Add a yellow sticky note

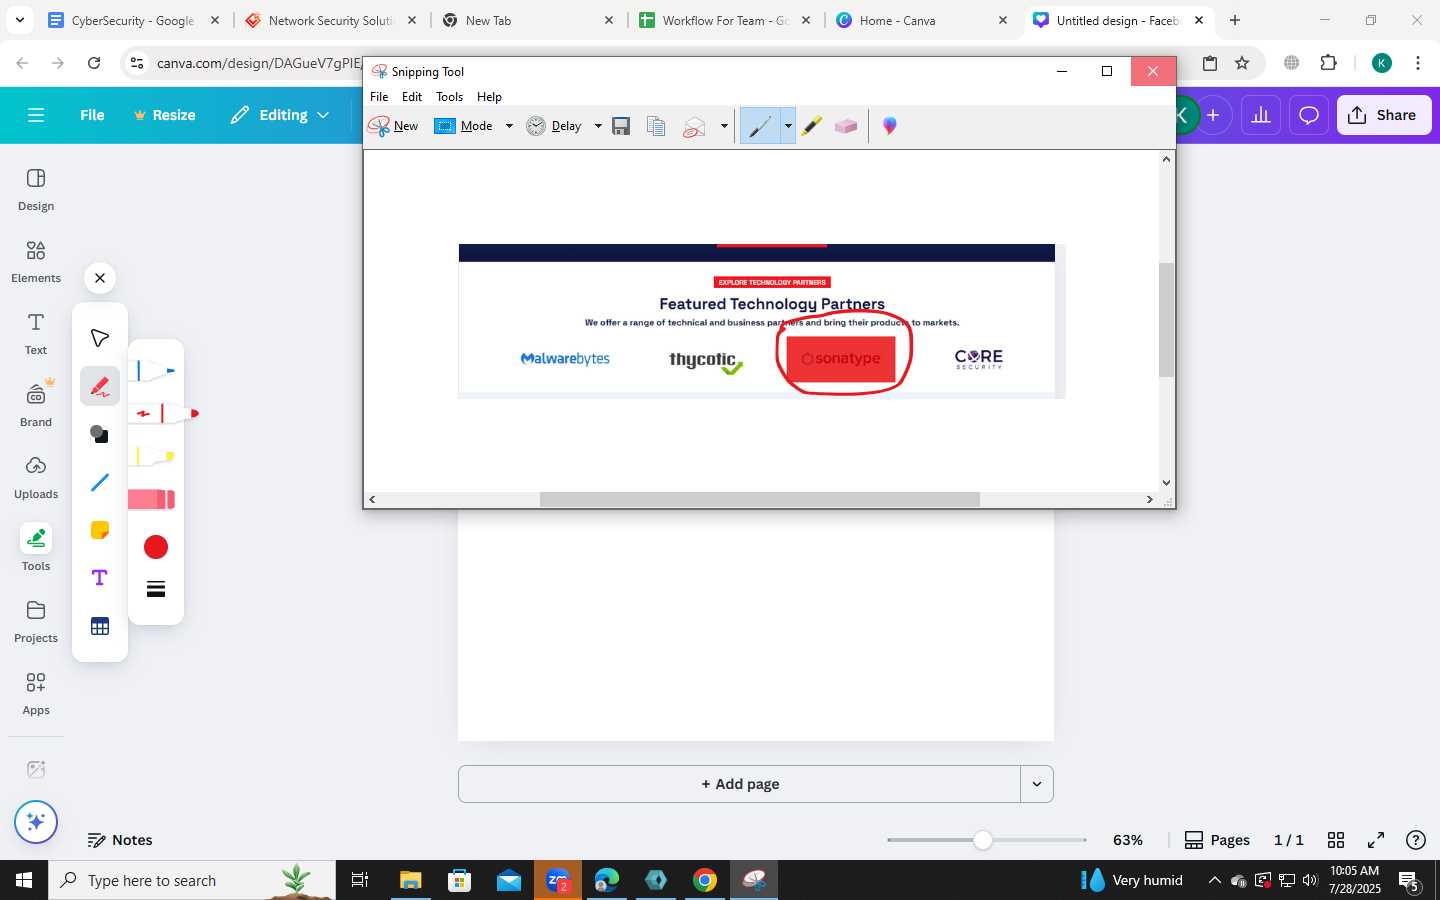tap(99, 530)
